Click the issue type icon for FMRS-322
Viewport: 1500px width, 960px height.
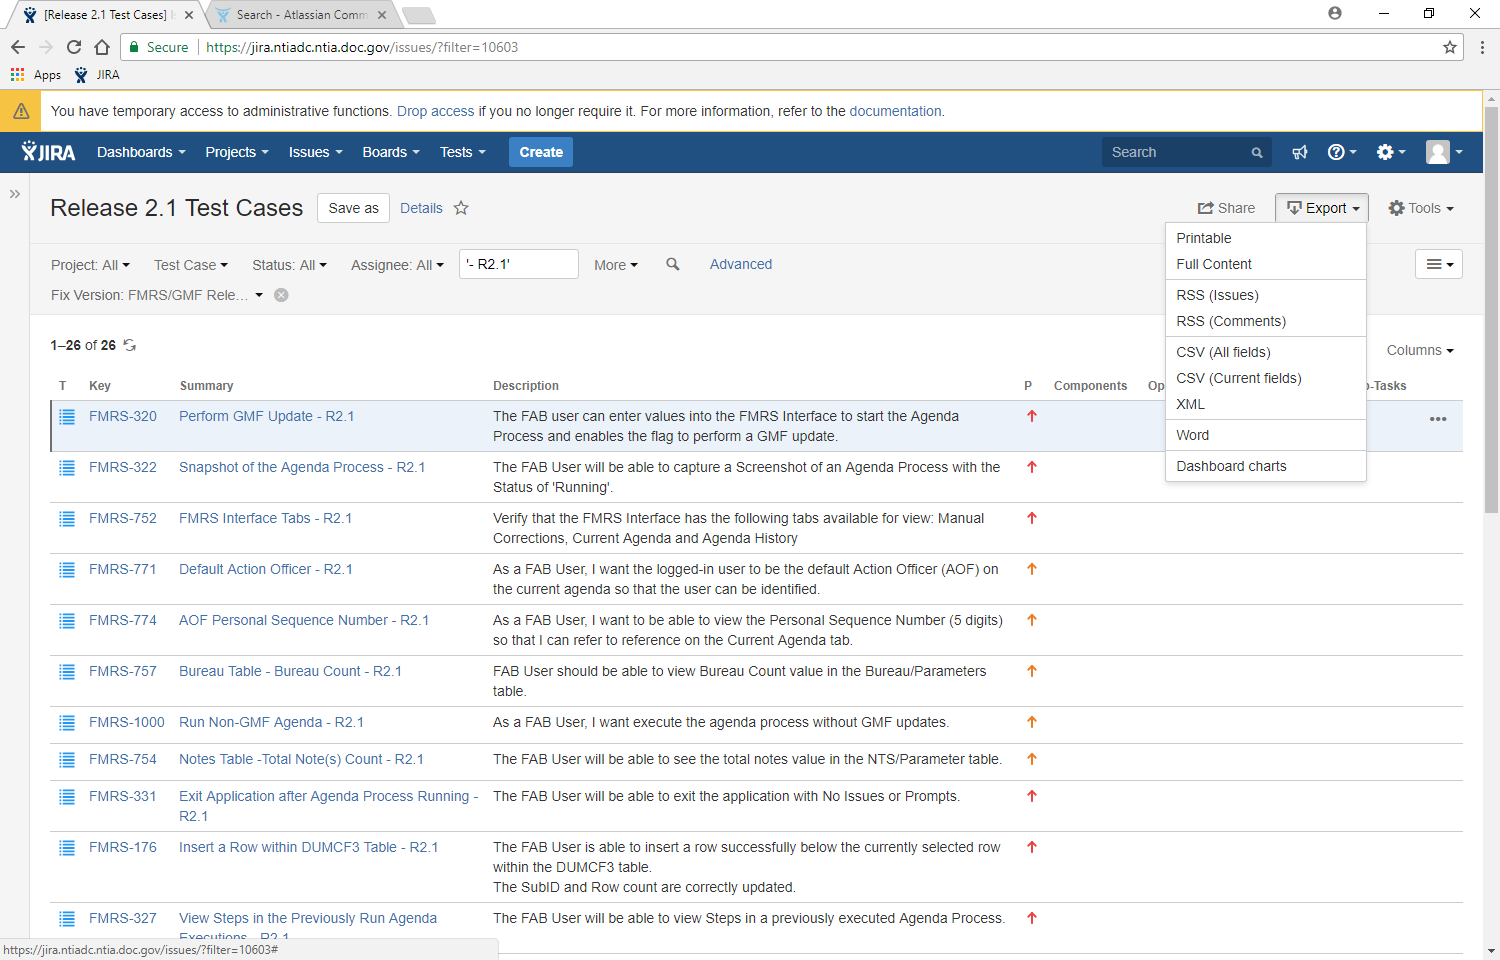coord(67,467)
